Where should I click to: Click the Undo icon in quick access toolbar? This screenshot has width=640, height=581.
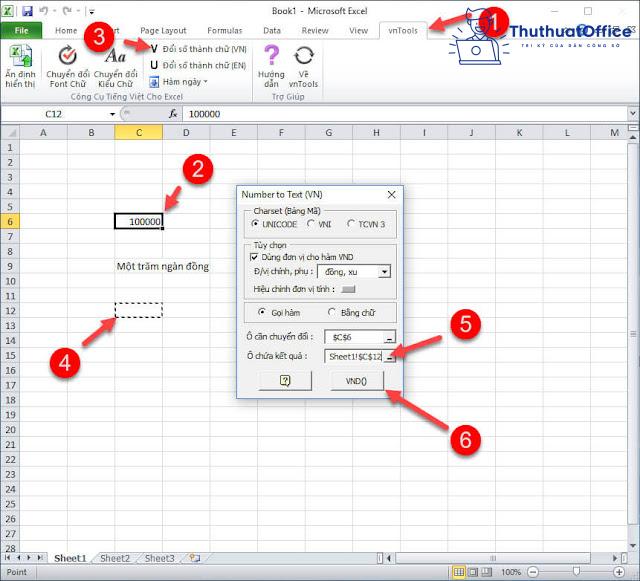(x=43, y=11)
